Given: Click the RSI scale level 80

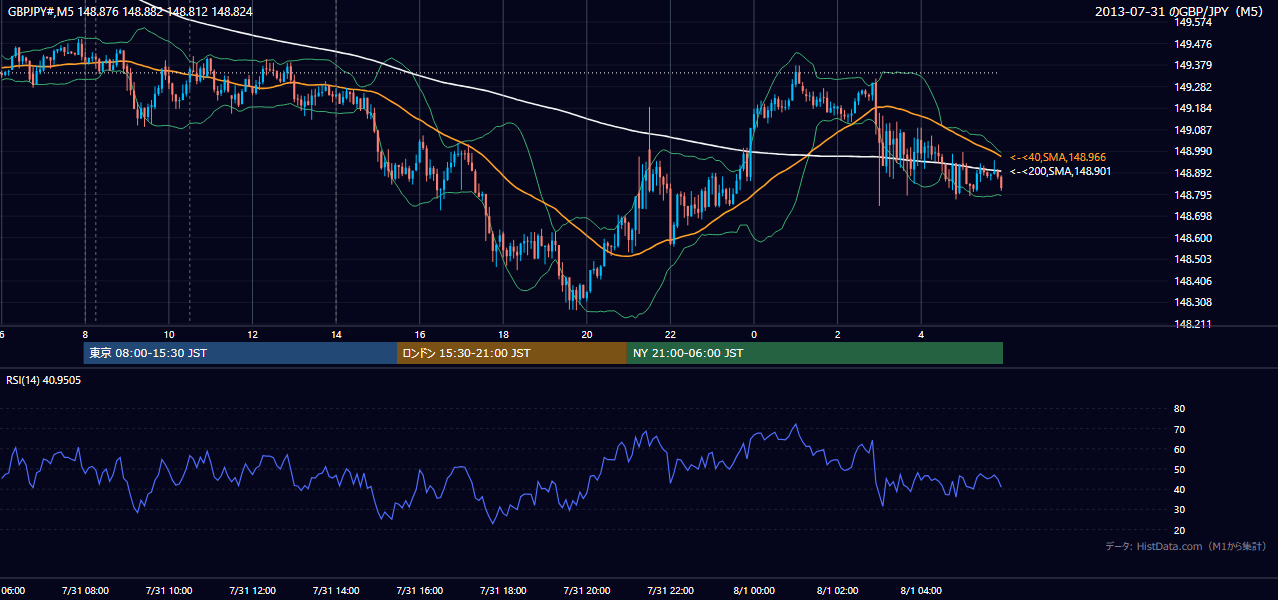Looking at the screenshot, I should (x=1180, y=409).
